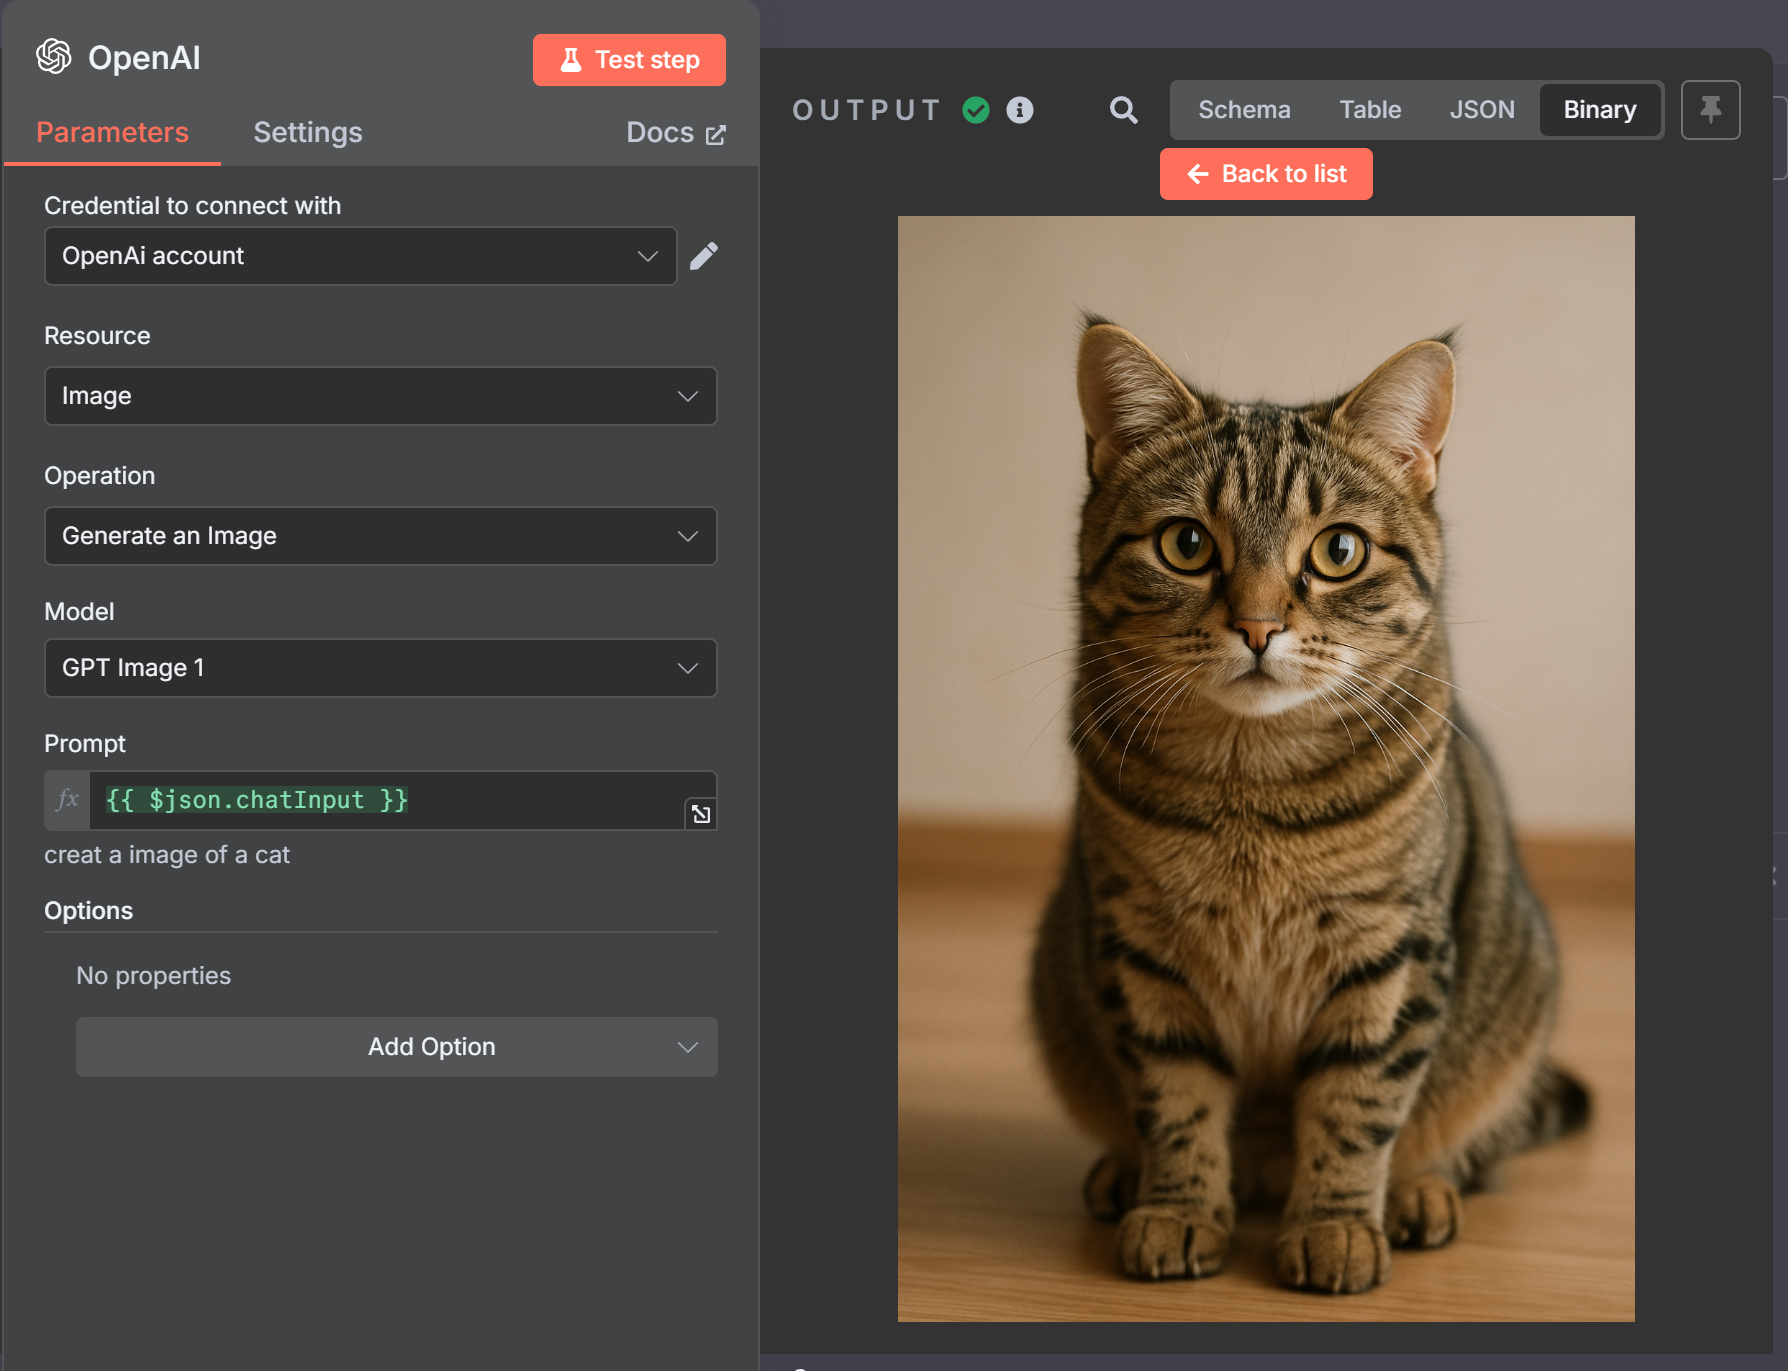
Task: Open the Resource dropdown
Action: (380, 396)
